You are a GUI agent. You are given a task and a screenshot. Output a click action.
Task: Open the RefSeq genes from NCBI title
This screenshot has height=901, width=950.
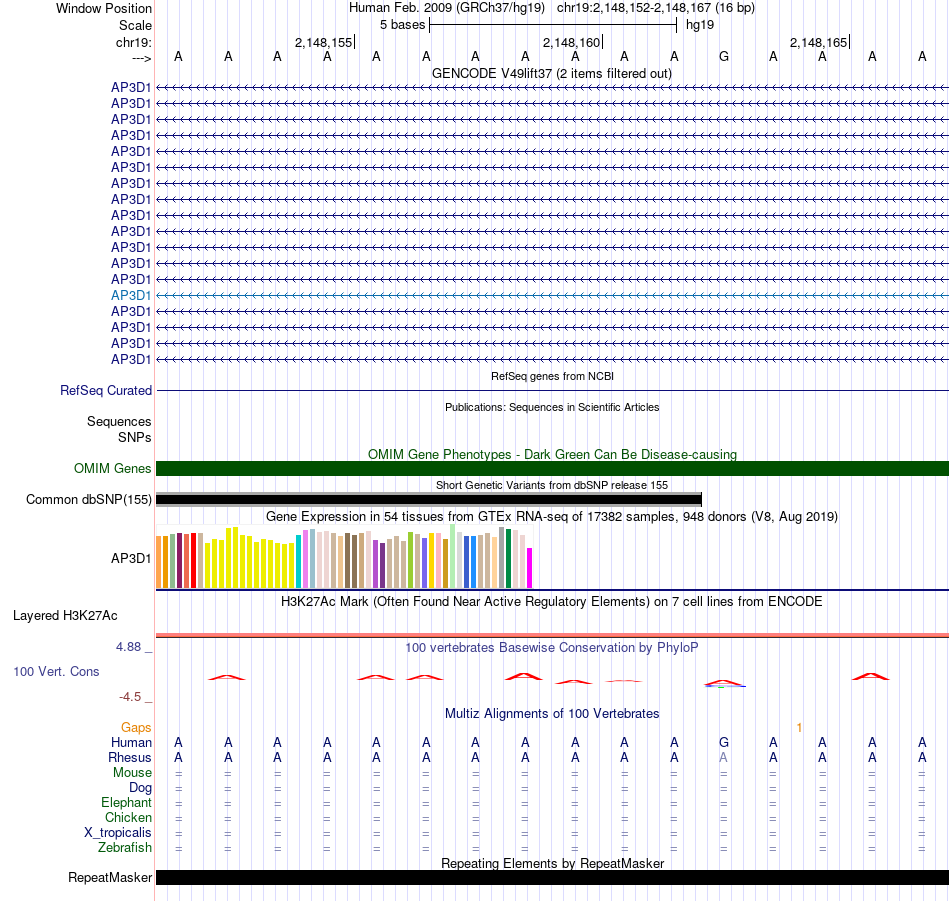(552, 376)
